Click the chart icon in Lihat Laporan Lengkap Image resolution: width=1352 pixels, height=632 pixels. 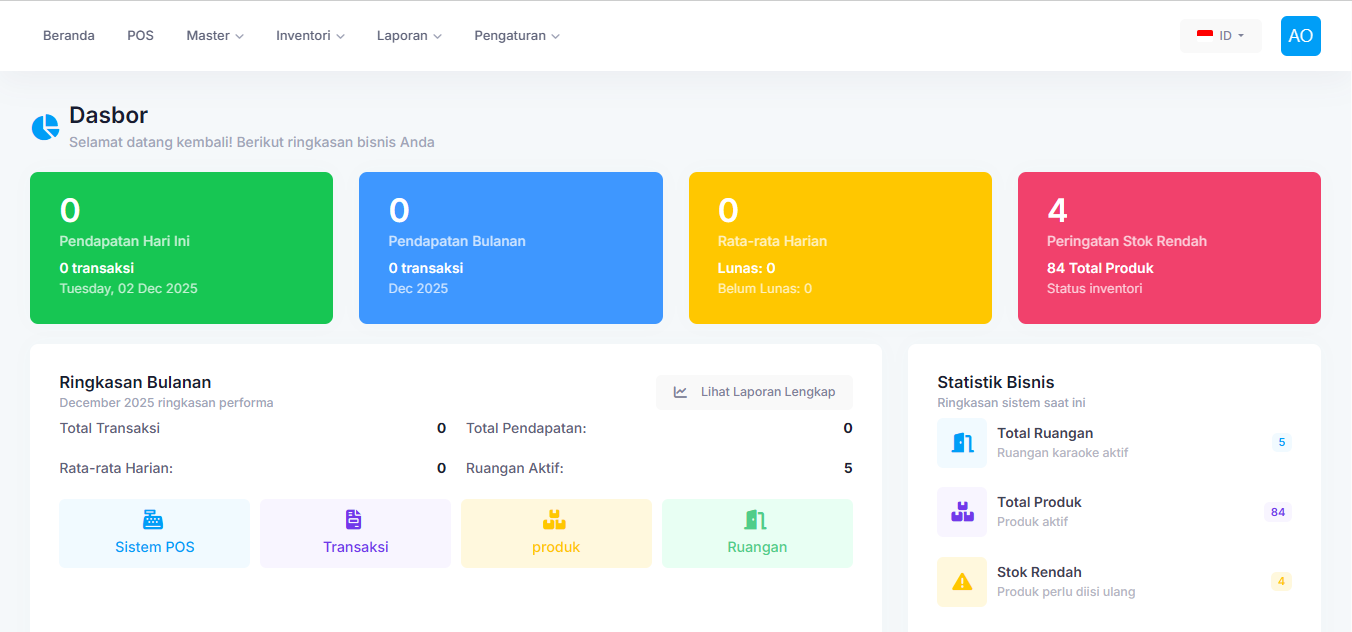pyautogui.click(x=680, y=392)
